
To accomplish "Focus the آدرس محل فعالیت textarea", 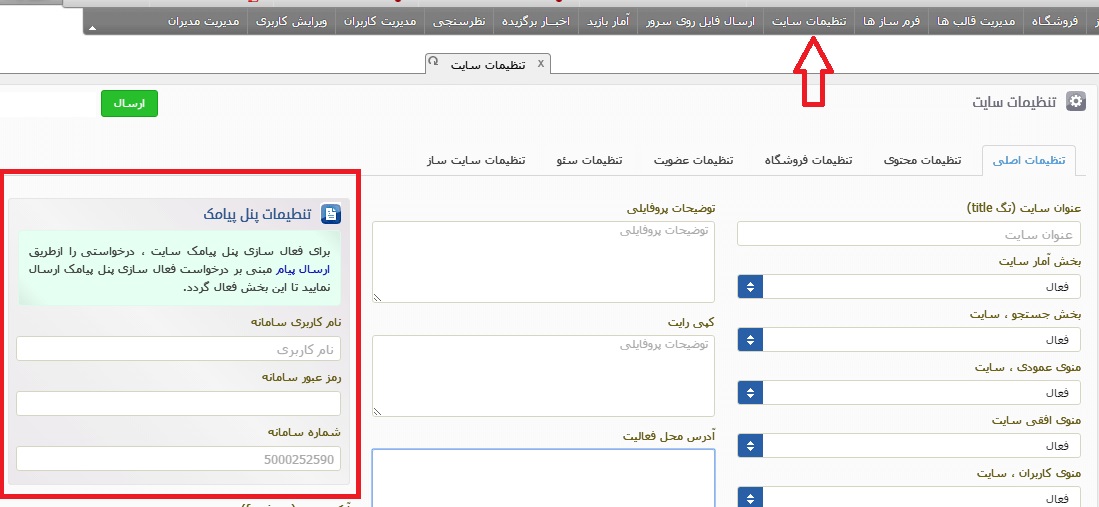I will [x=543, y=478].
